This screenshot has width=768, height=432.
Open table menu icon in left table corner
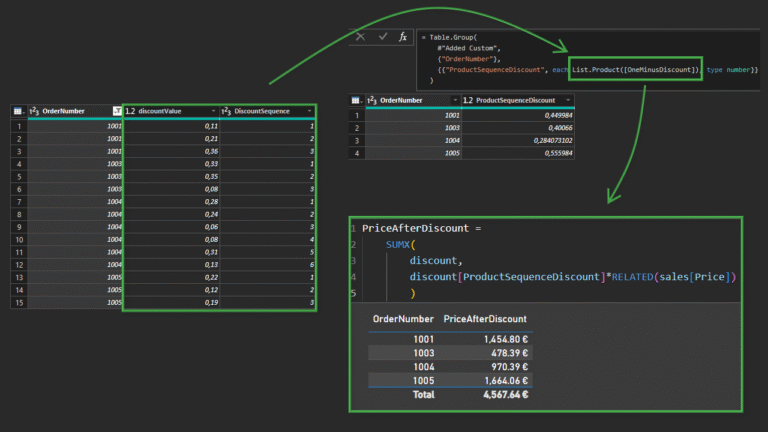click(17, 110)
